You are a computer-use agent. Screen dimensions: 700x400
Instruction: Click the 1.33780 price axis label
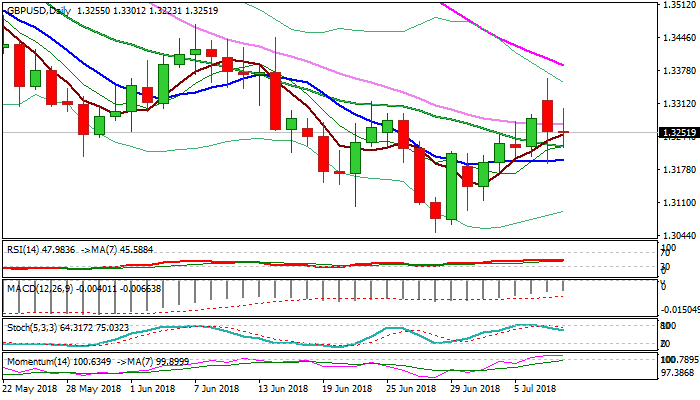[x=679, y=71]
